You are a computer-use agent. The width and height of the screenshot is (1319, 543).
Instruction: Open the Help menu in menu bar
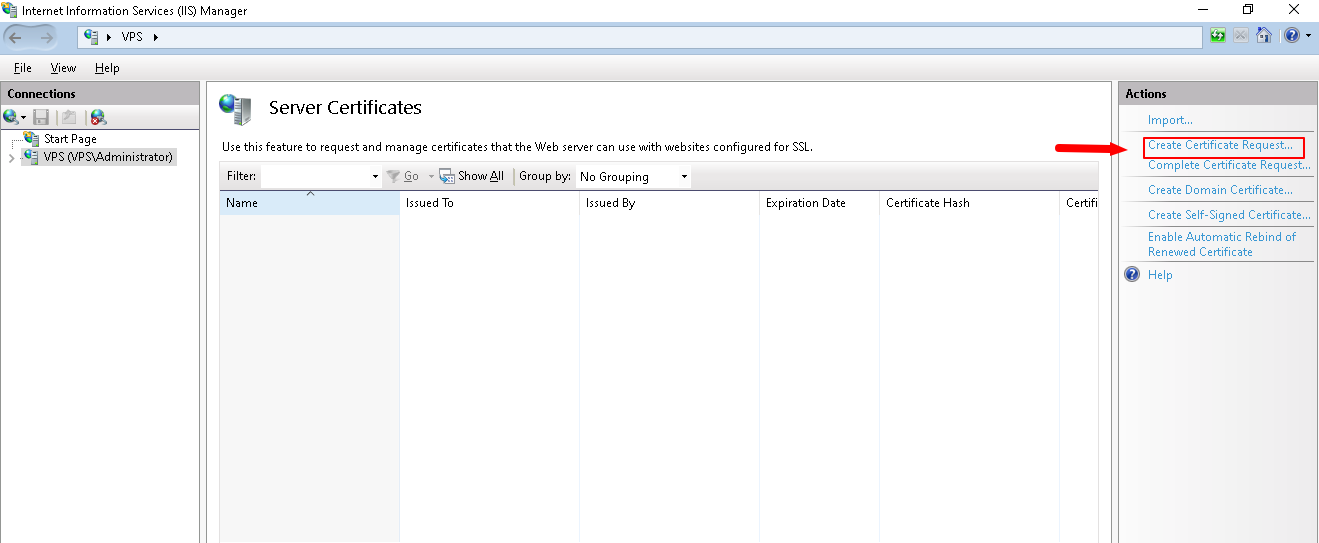click(x=107, y=68)
